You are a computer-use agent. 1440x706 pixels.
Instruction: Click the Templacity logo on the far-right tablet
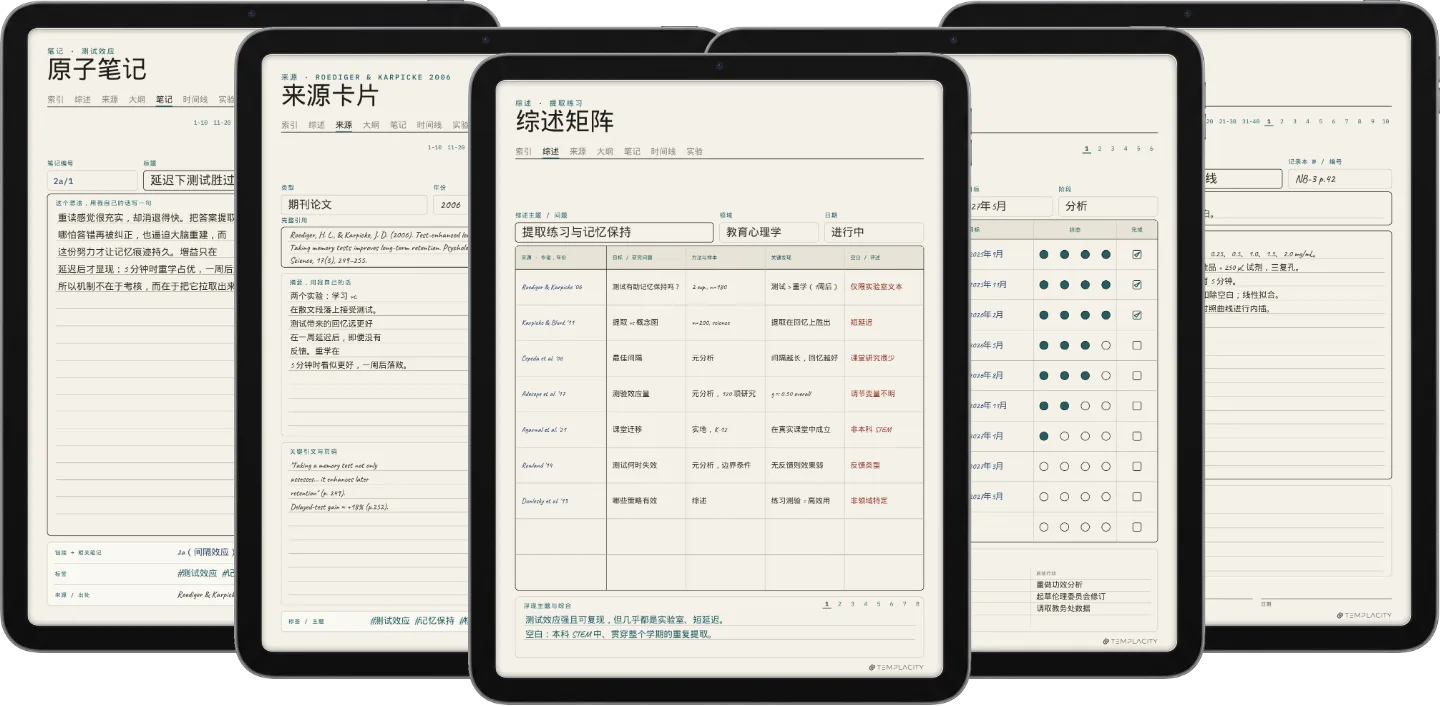pyautogui.click(x=1364, y=615)
